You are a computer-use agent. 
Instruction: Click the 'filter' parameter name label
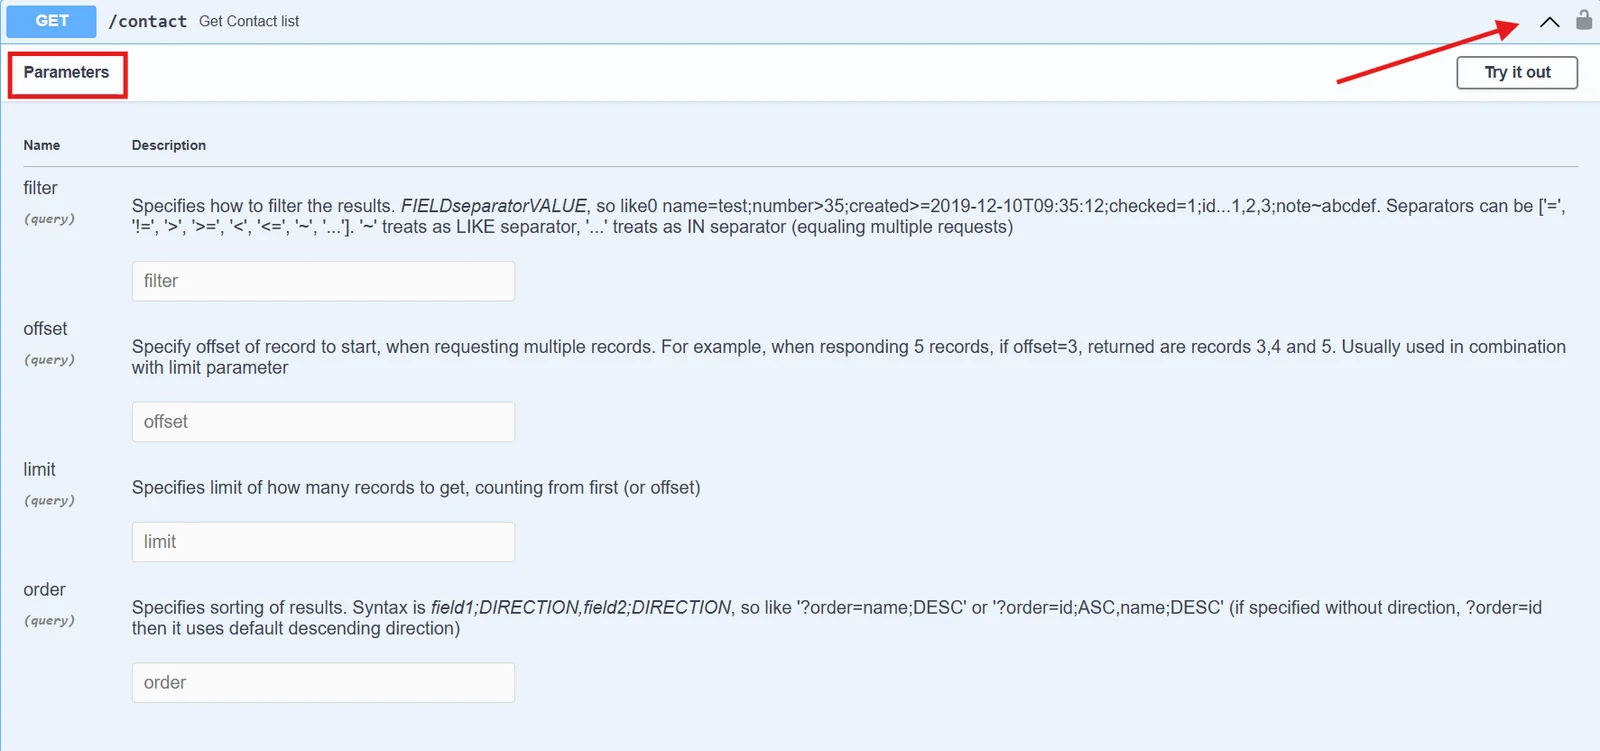click(x=40, y=188)
